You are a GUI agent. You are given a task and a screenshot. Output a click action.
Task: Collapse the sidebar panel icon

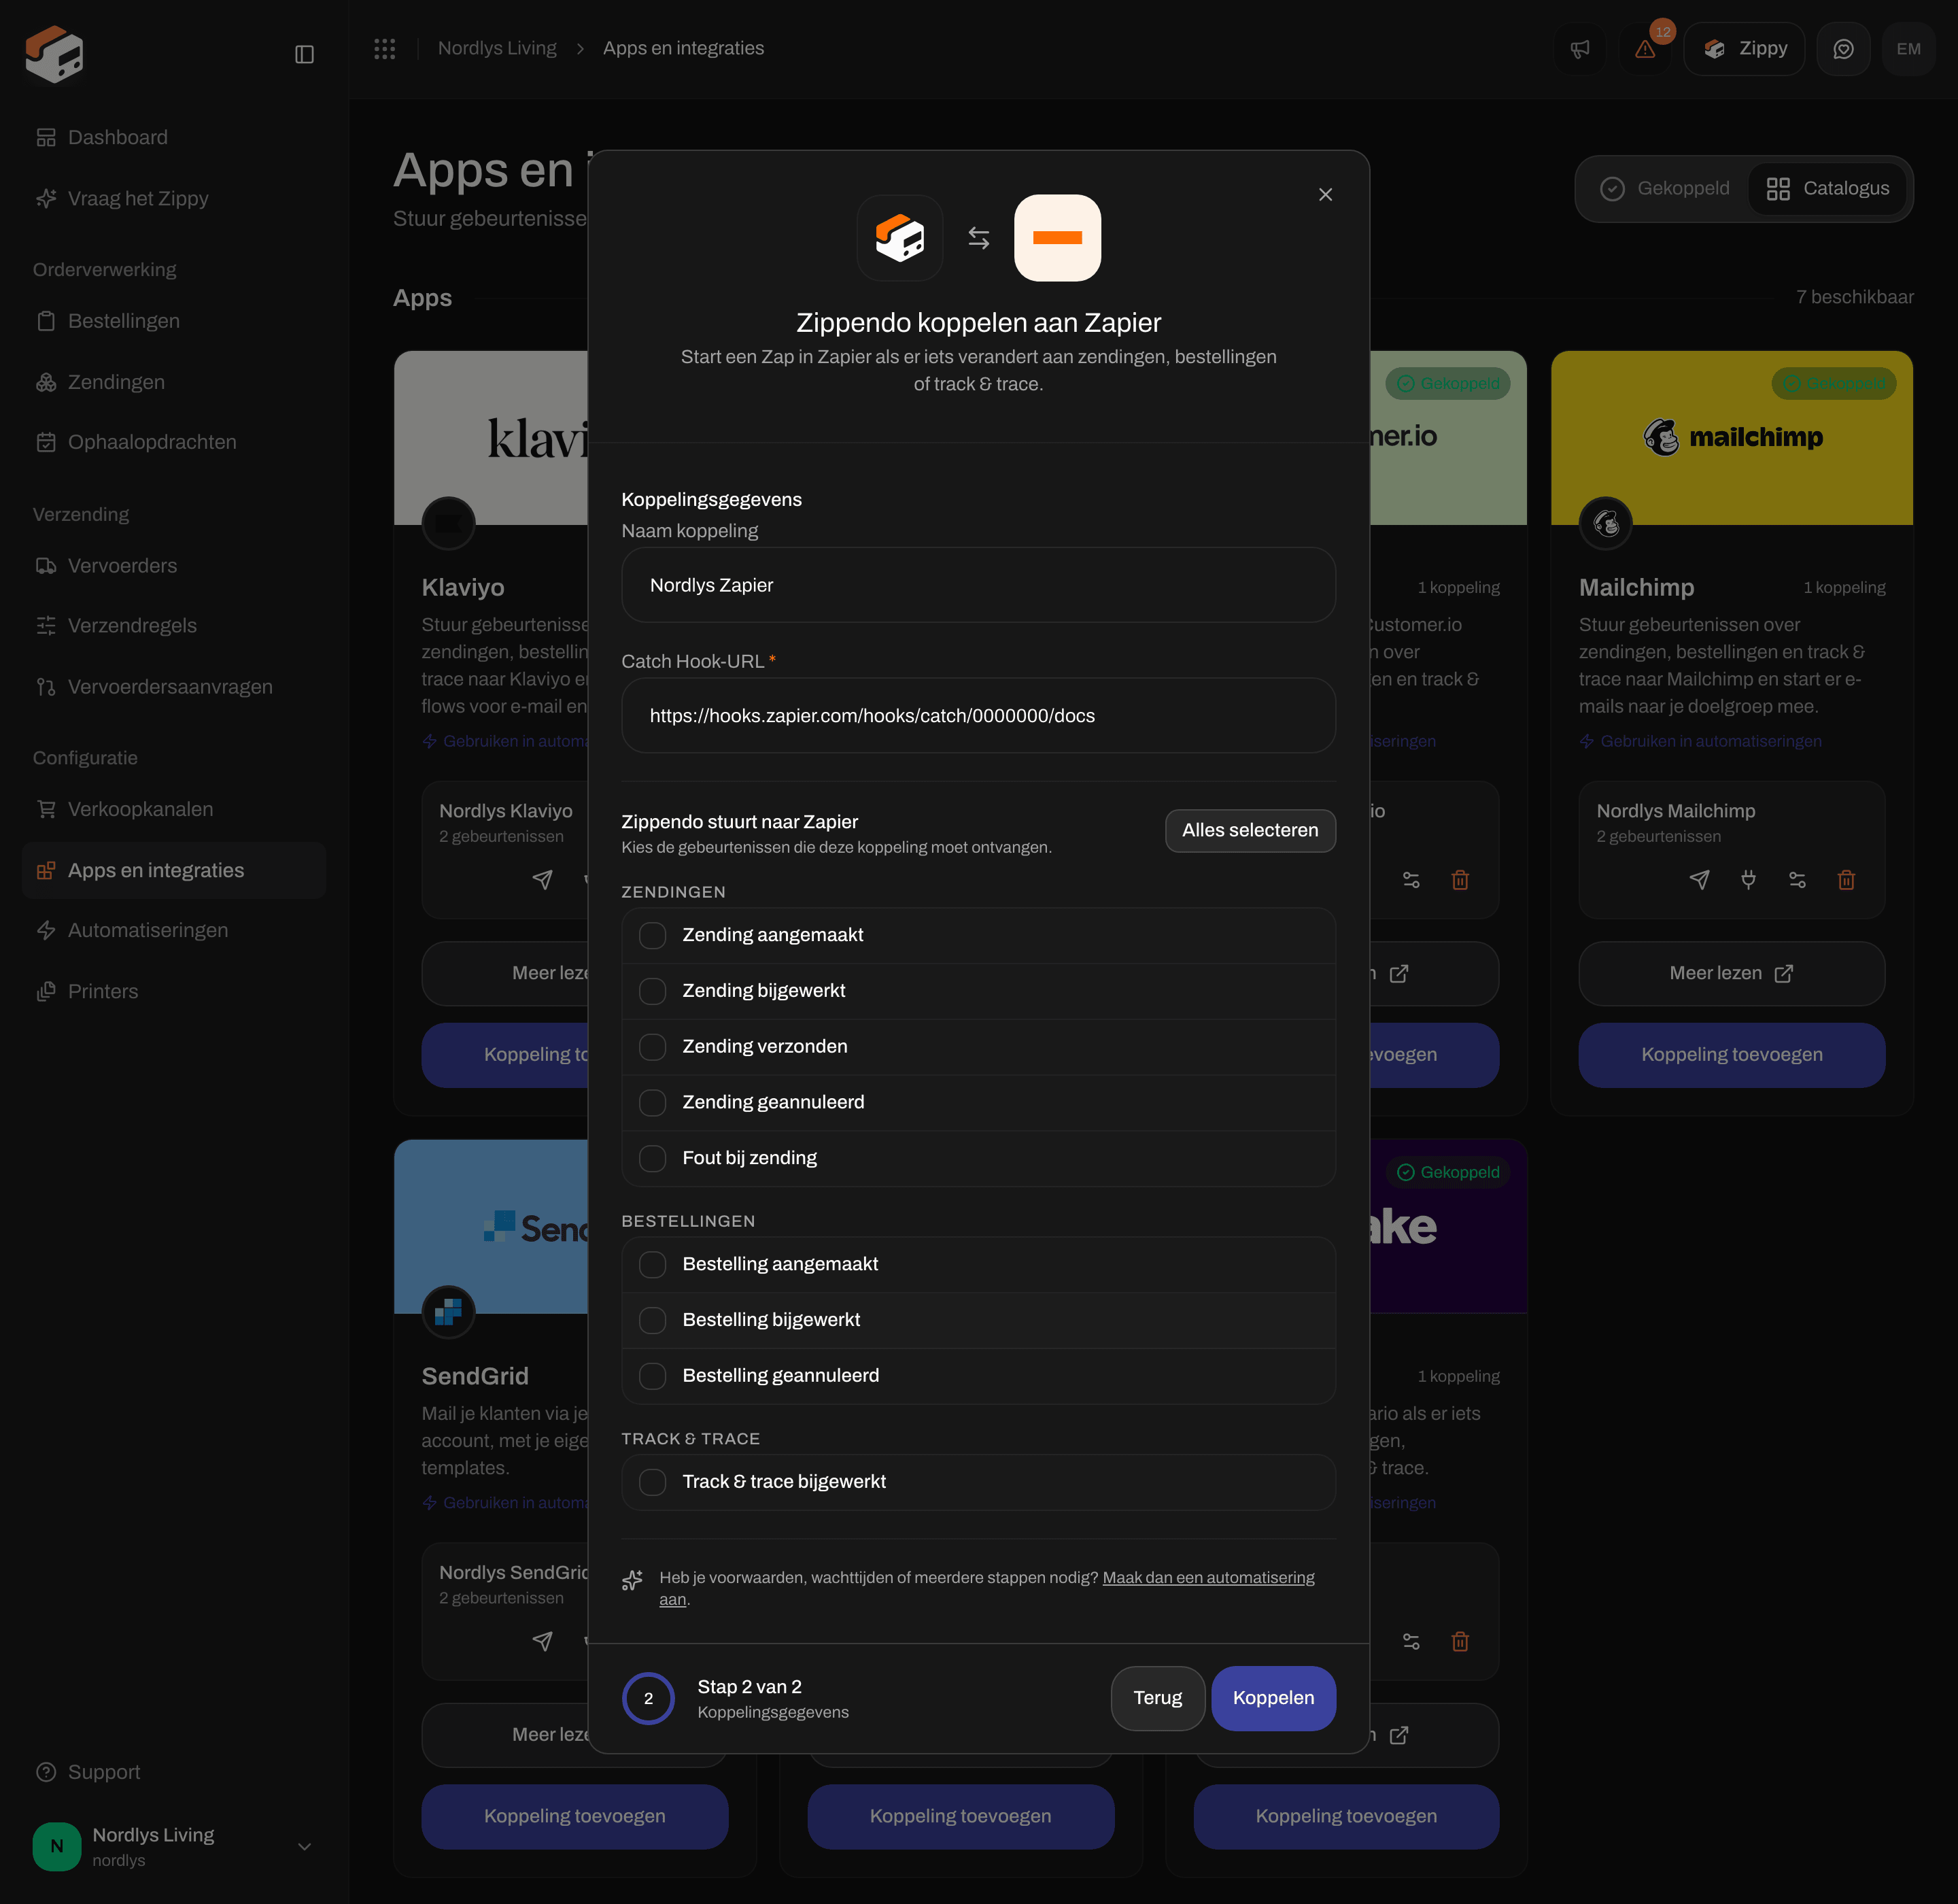tap(305, 54)
